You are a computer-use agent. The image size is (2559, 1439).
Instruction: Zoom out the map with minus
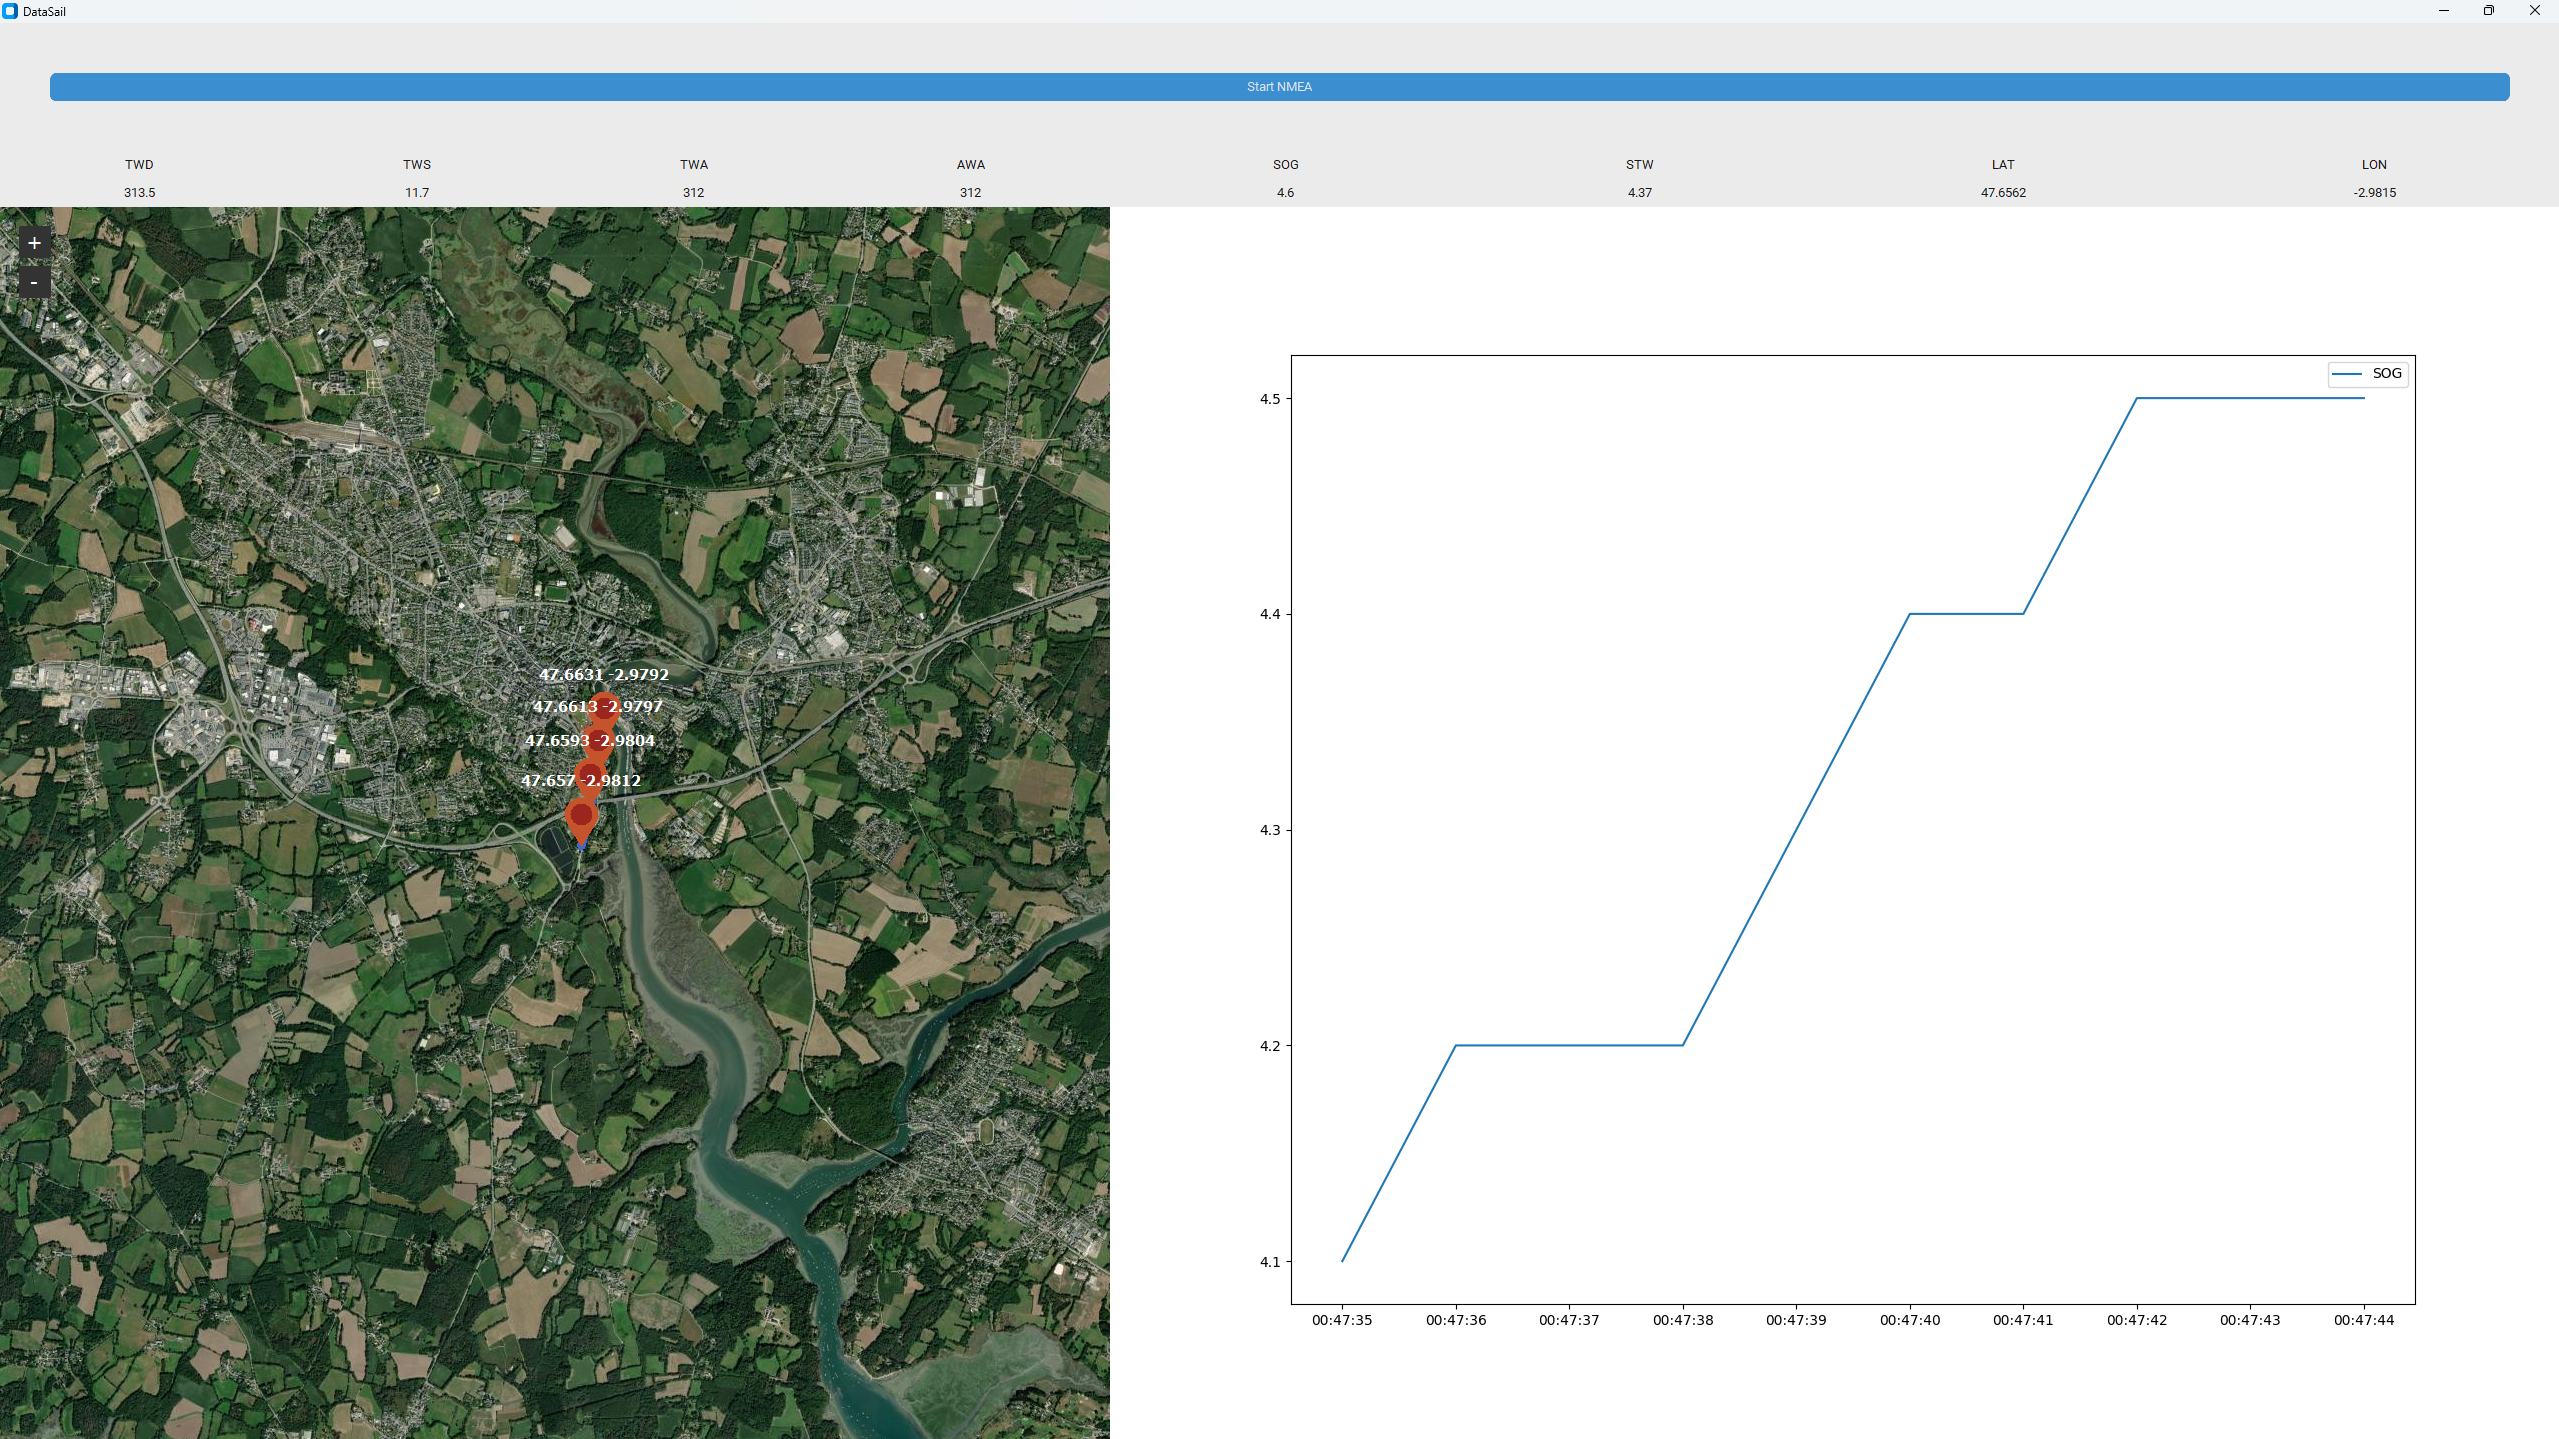pos(34,283)
